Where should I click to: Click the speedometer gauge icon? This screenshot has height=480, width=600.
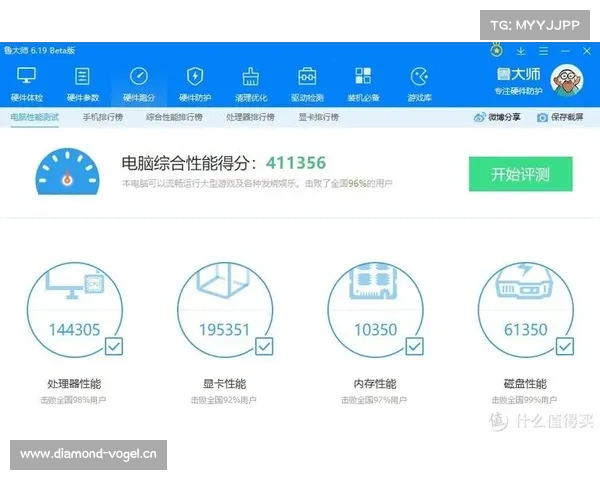67,171
